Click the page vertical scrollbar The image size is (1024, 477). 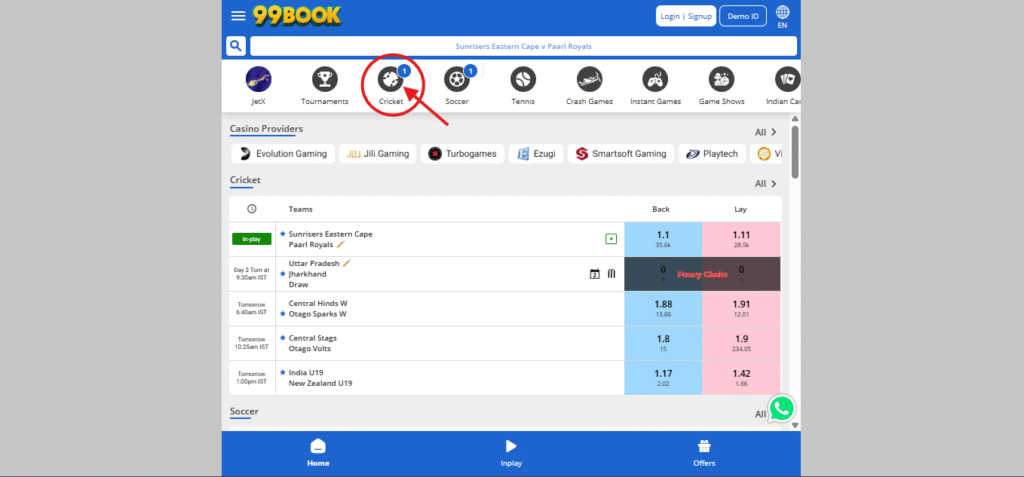pos(795,152)
